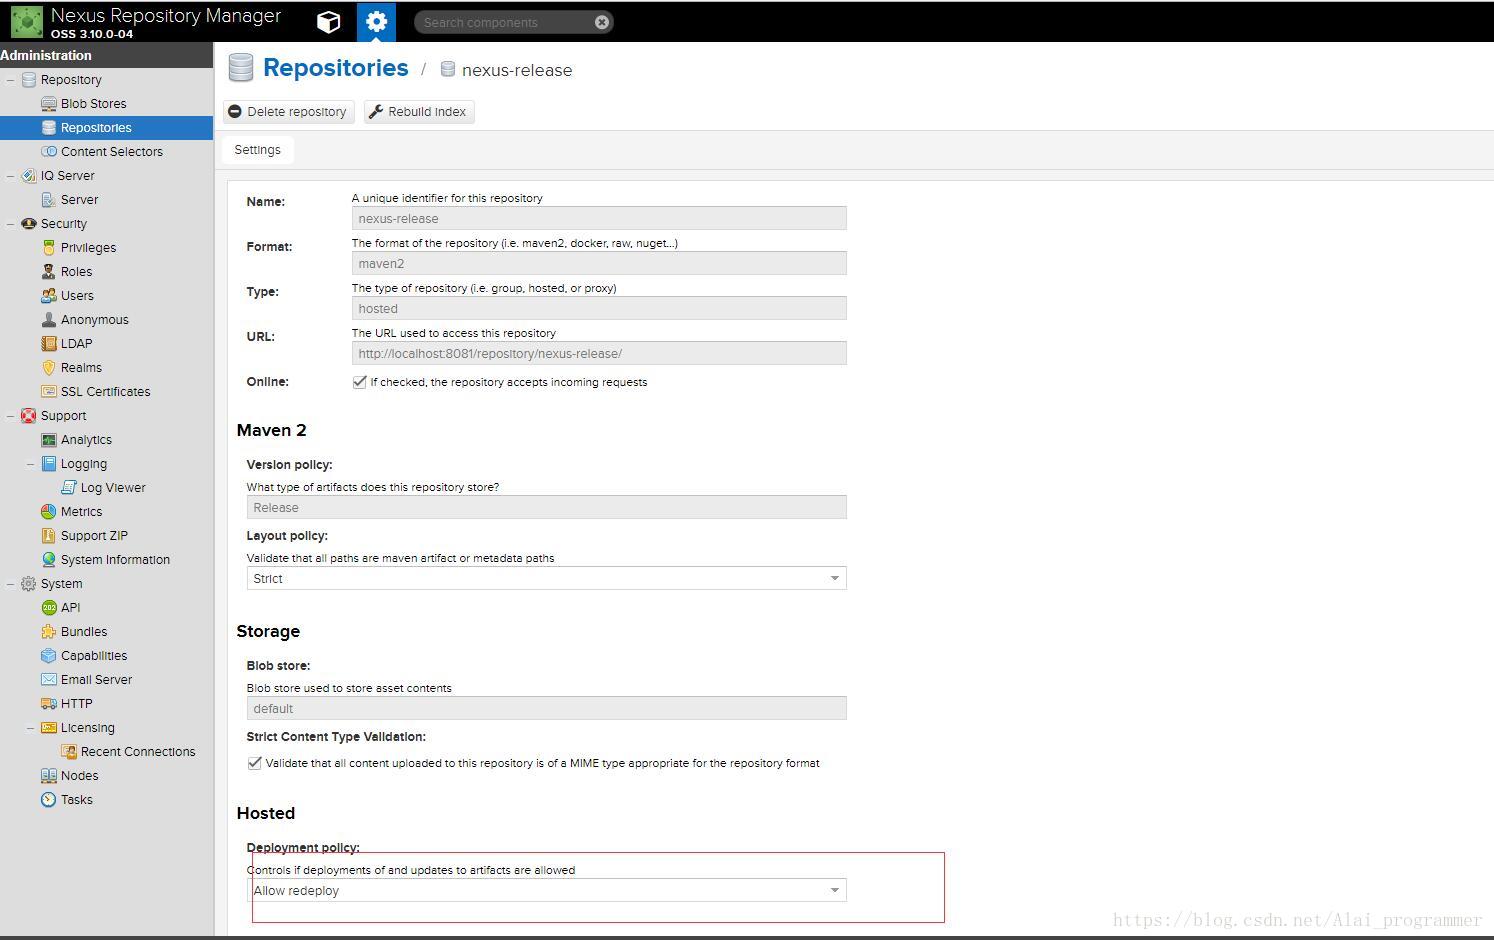Click the Users icon in sidebar
1494x940 pixels.
[x=49, y=296]
